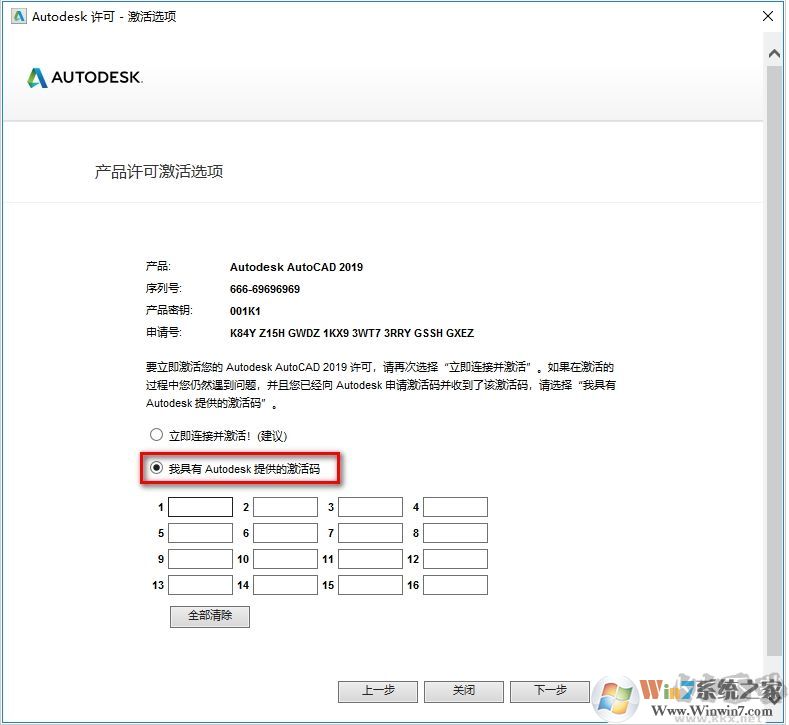The height and width of the screenshot is (725, 789).
Task: Select the 立即连接并激活 radio option
Action: pyautogui.click(x=156, y=435)
